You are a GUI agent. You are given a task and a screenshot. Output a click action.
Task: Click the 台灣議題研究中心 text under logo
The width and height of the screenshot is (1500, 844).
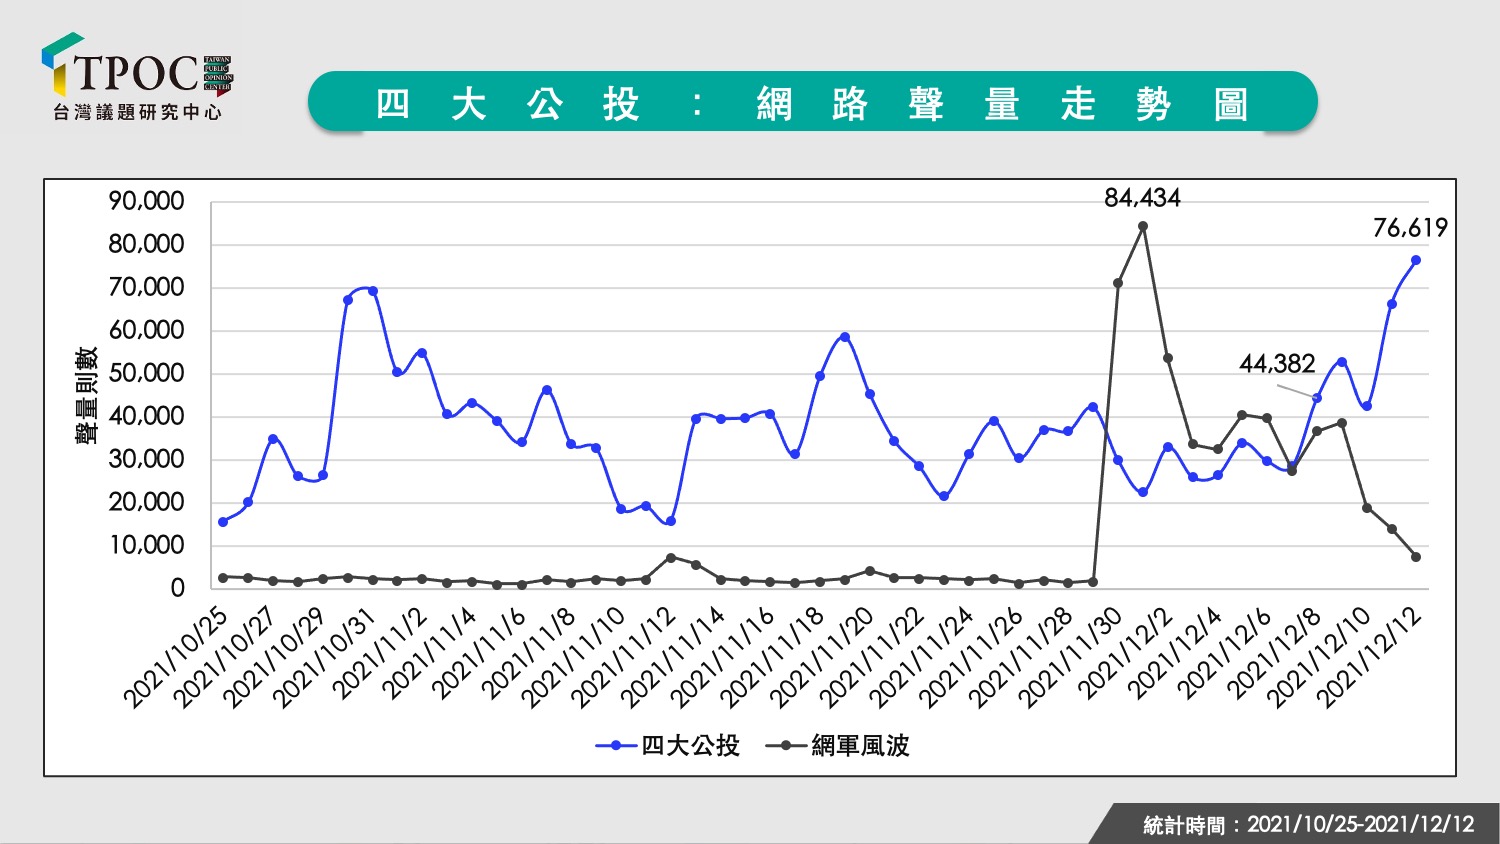[x=137, y=113]
